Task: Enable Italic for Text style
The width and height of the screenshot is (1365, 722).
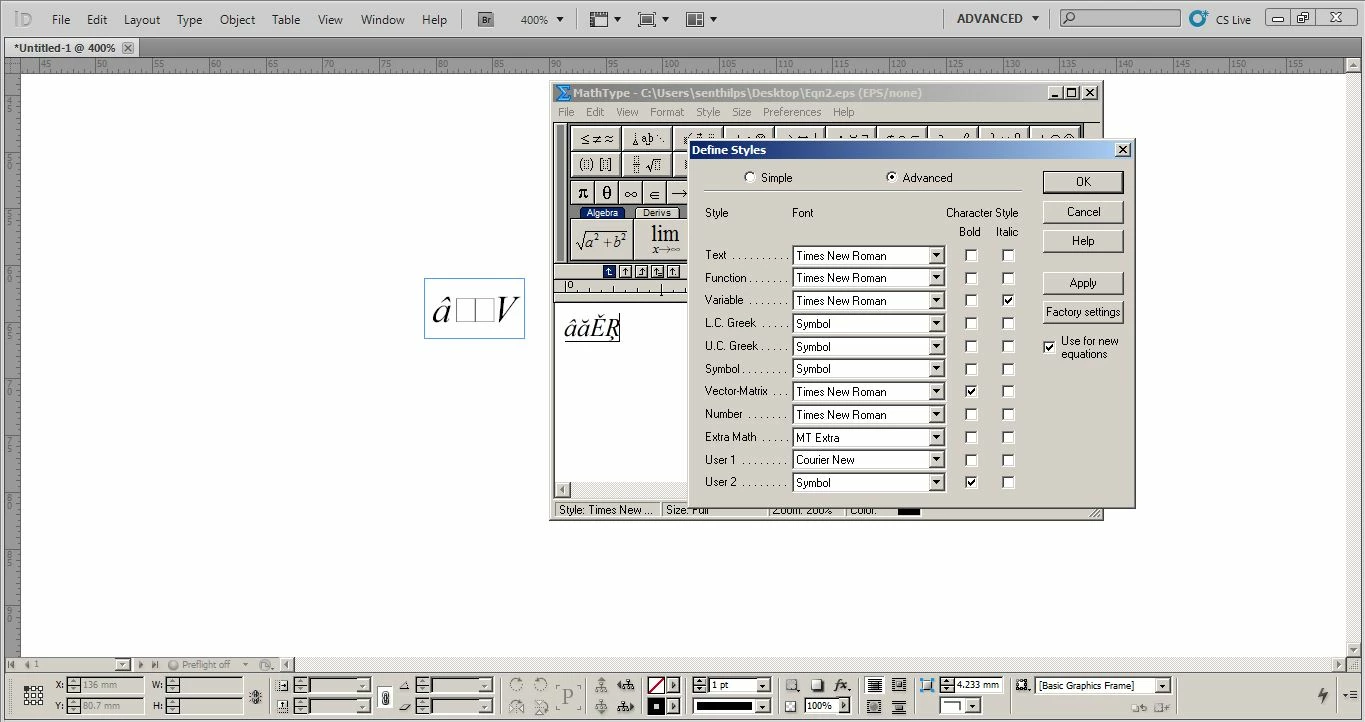Action: pos(1008,255)
